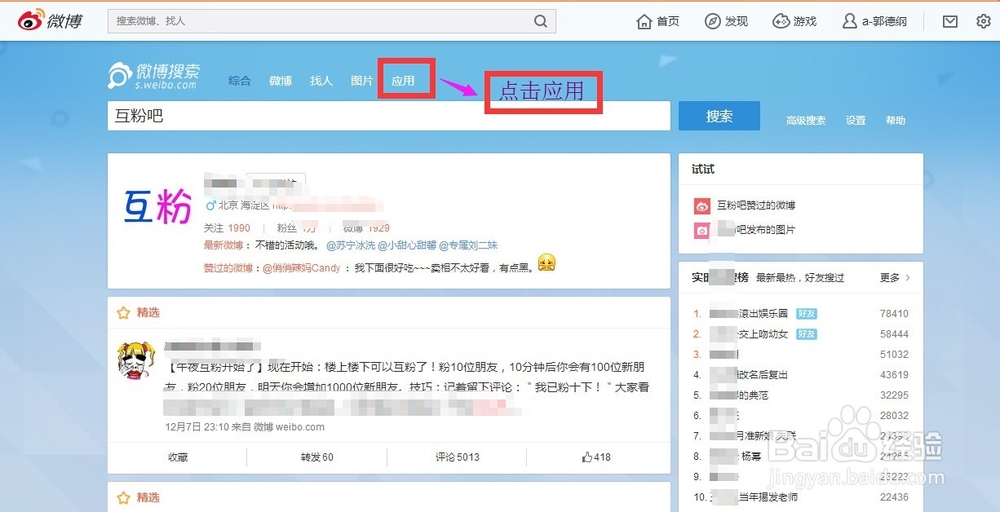Viewport: 1000px width, 512px height.
Task: Click the crying cartoon girl avatar
Action: [x=136, y=360]
